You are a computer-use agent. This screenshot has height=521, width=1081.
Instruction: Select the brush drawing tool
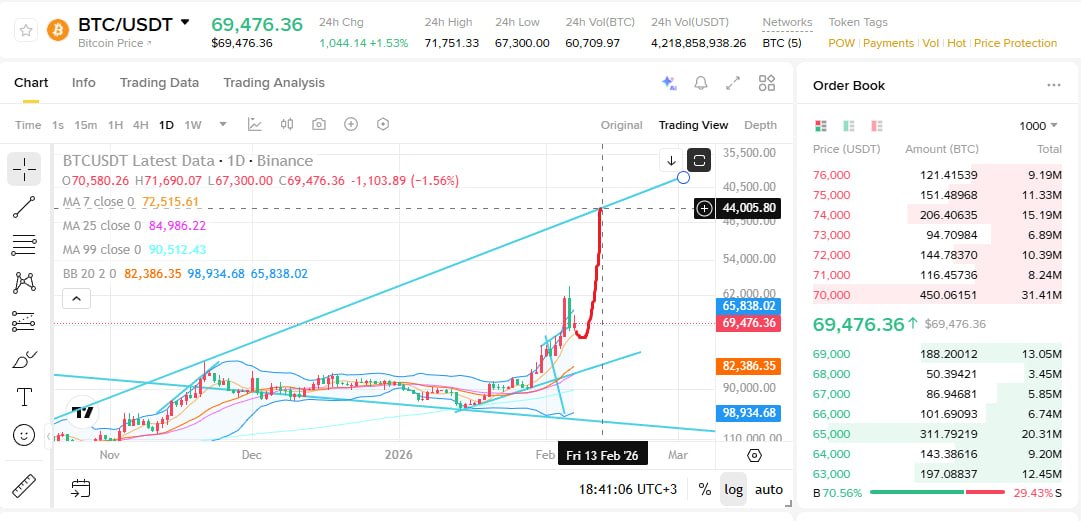click(24, 359)
